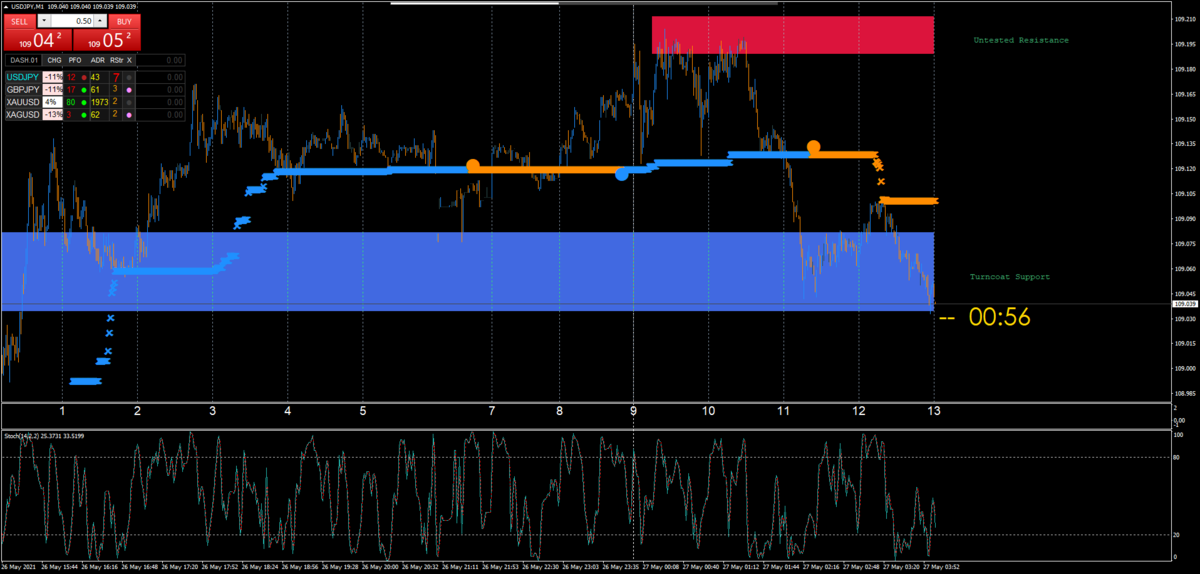
Task: Select the PFO column header
Action: [75, 60]
